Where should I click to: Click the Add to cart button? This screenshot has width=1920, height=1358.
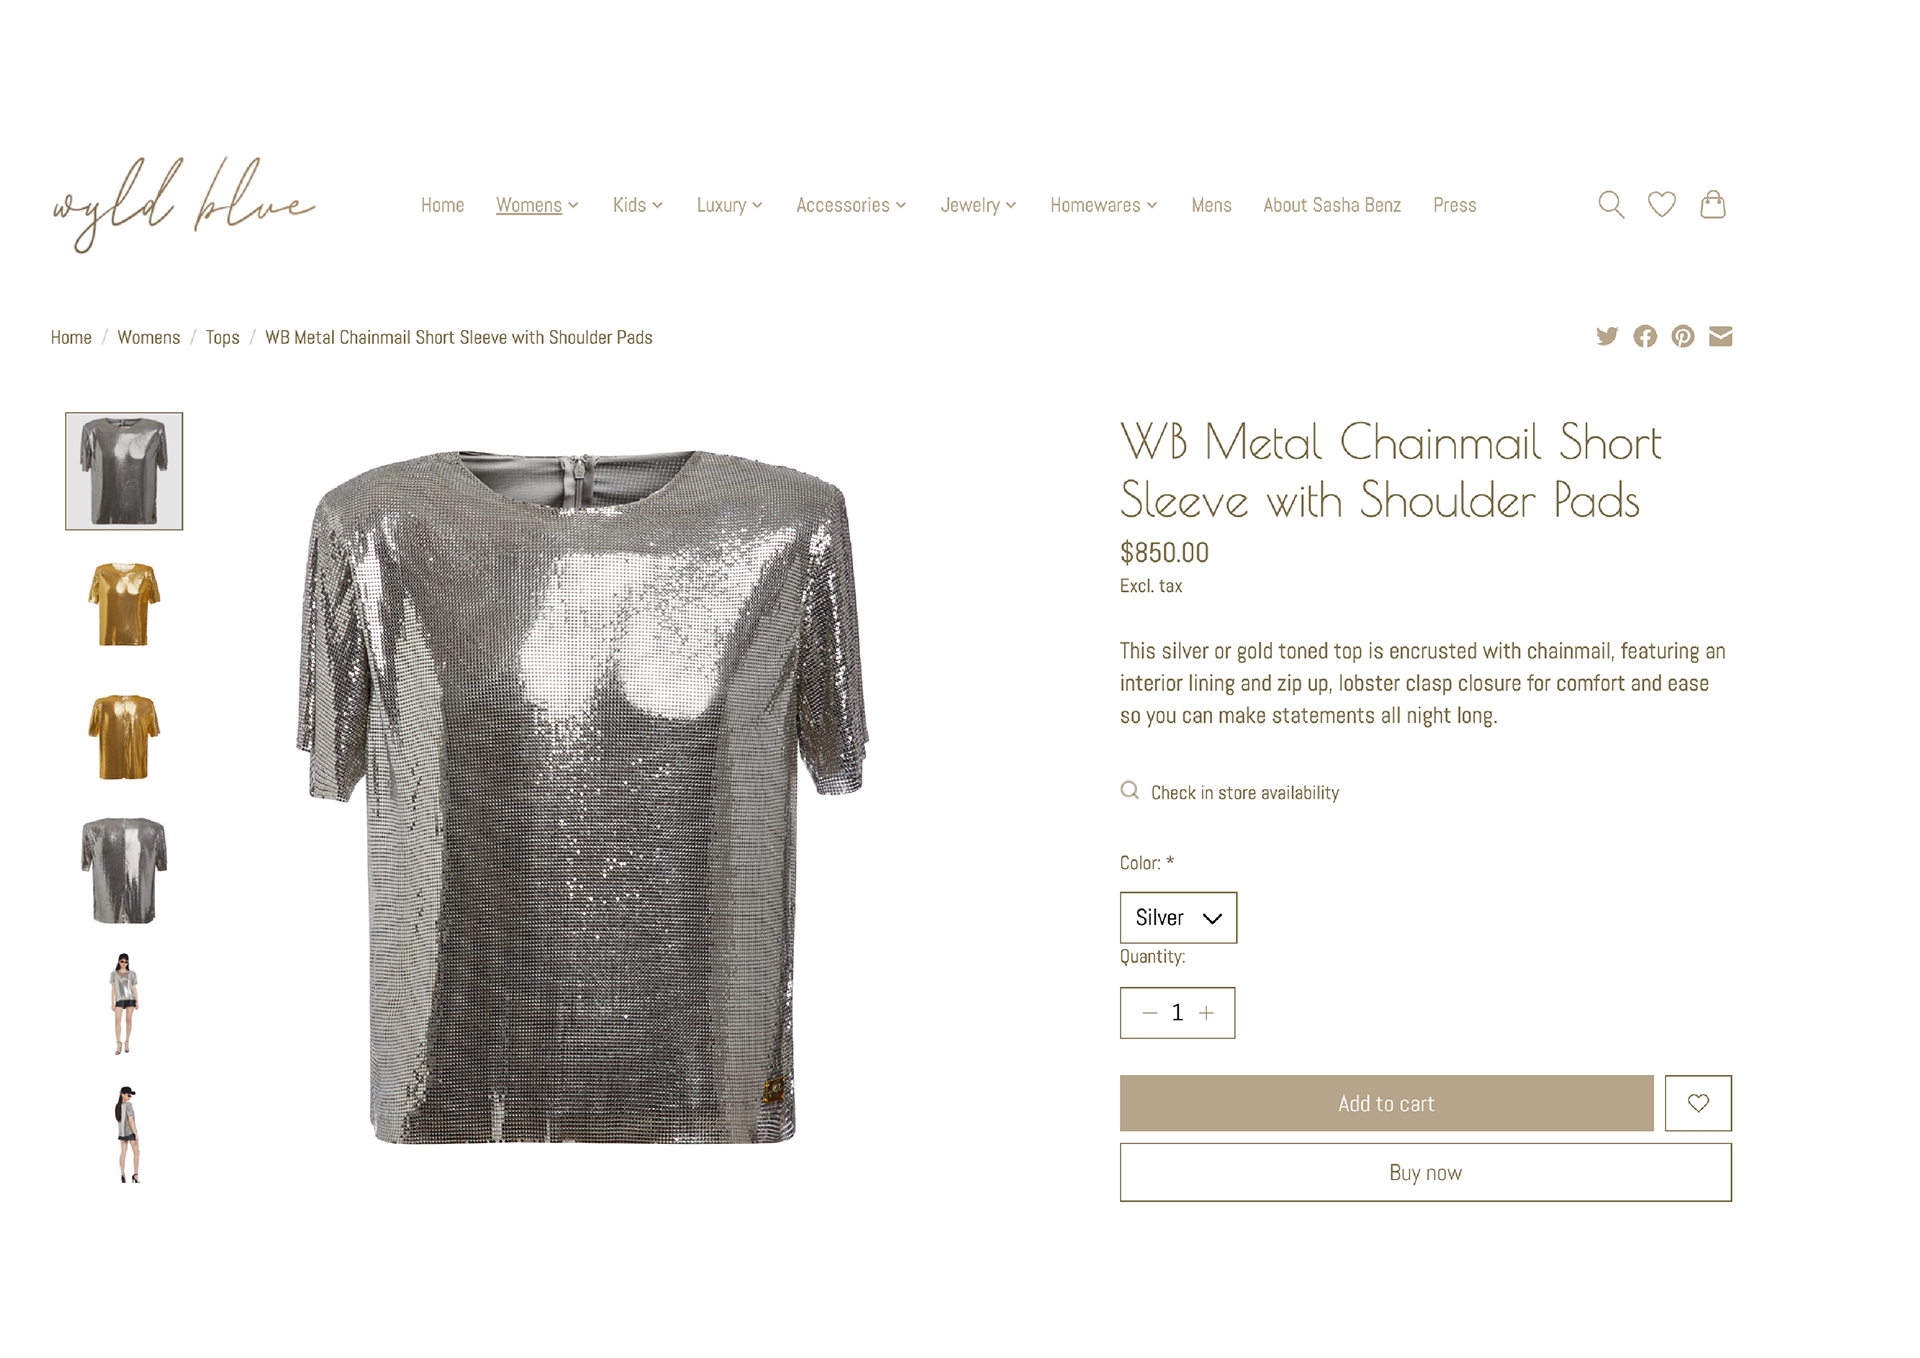[1386, 1103]
